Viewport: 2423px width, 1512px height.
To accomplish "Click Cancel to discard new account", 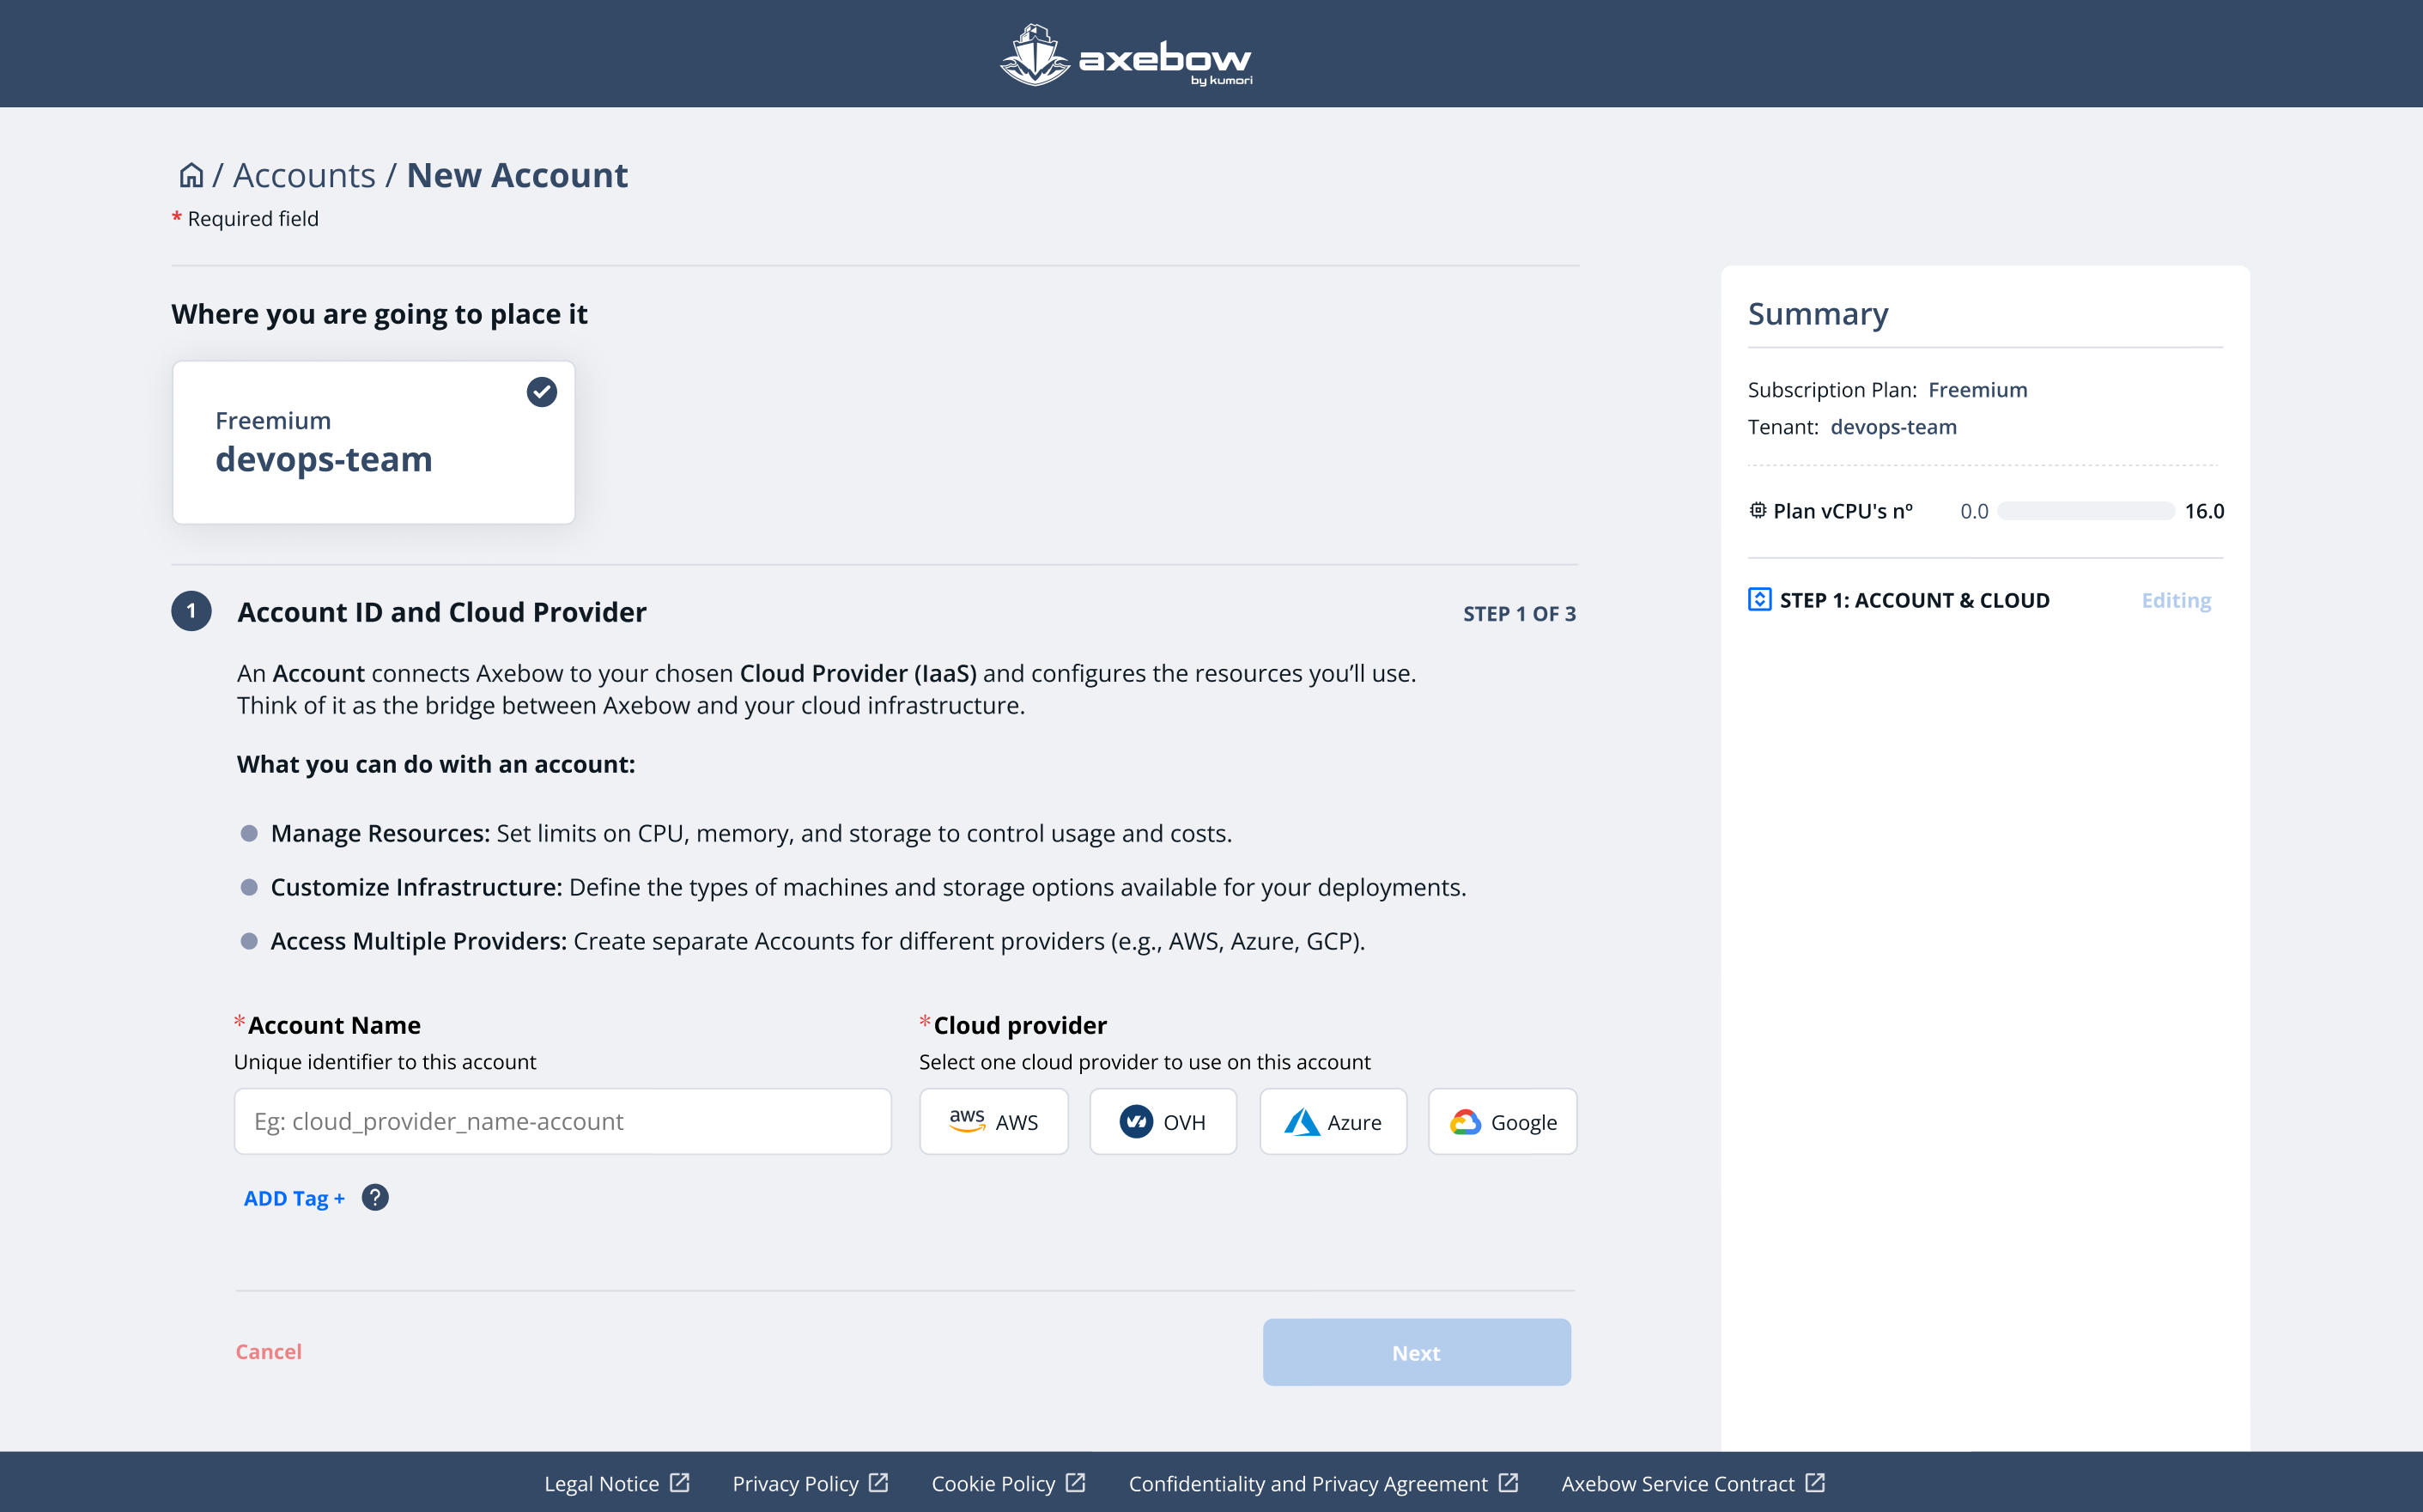I will 268,1352.
